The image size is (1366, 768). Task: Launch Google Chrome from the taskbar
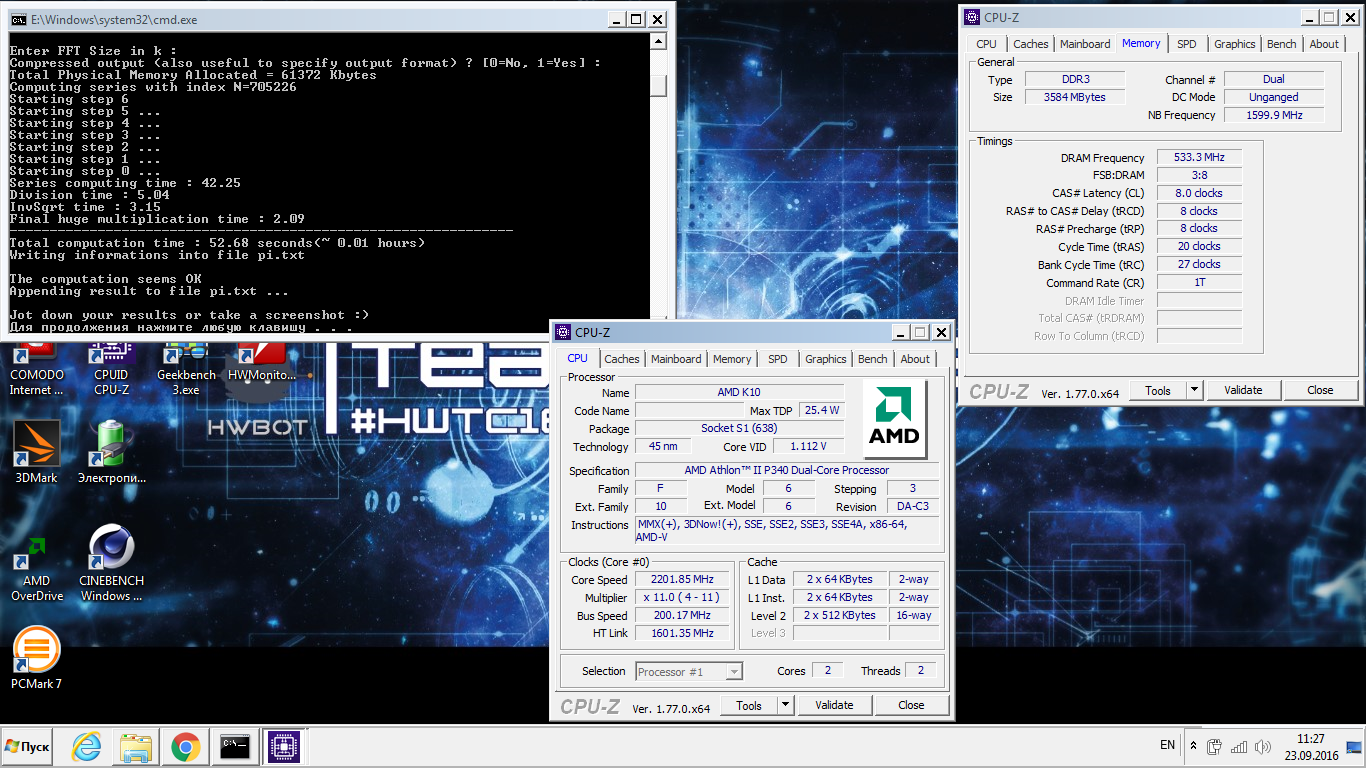tap(184, 746)
